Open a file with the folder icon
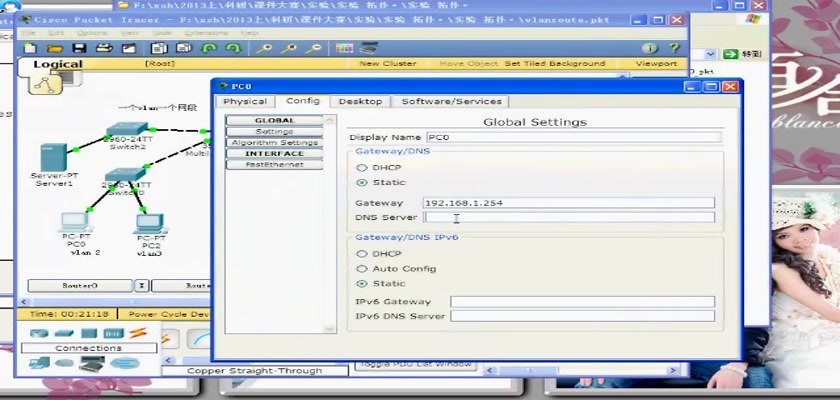Viewport: 840px width, 400px height. click(55, 49)
